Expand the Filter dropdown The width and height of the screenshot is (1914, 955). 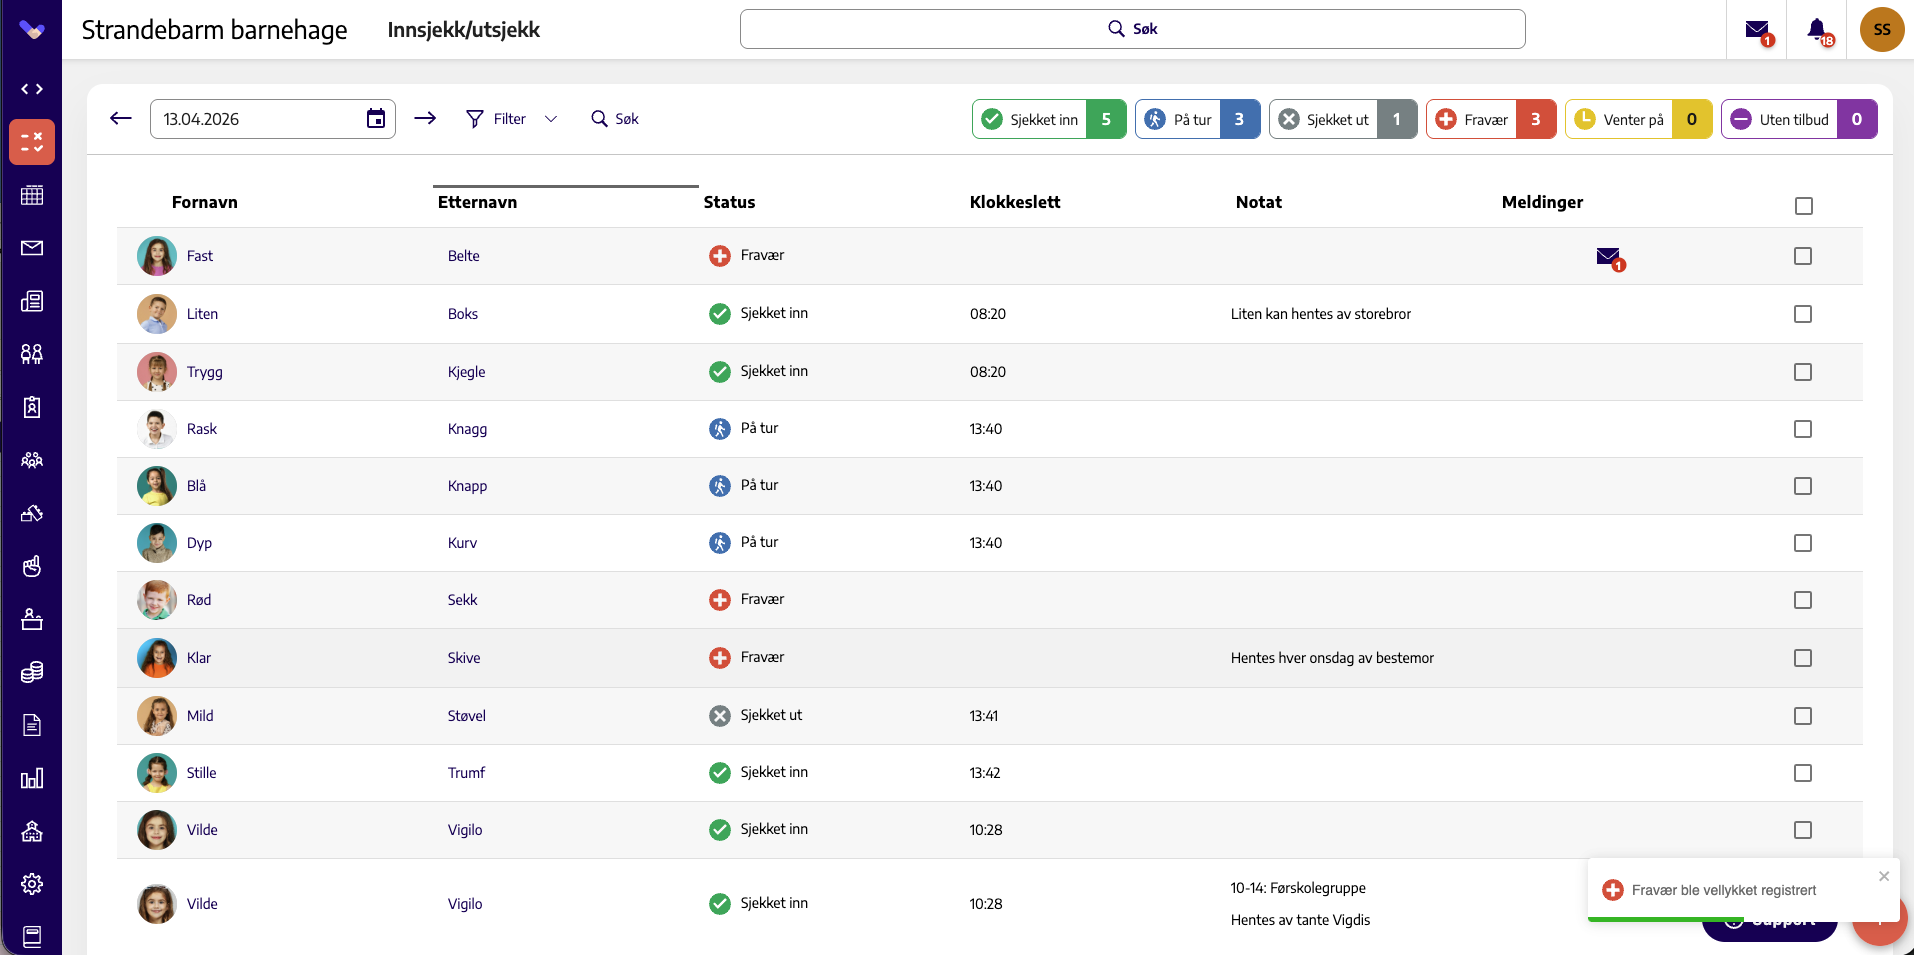click(512, 119)
